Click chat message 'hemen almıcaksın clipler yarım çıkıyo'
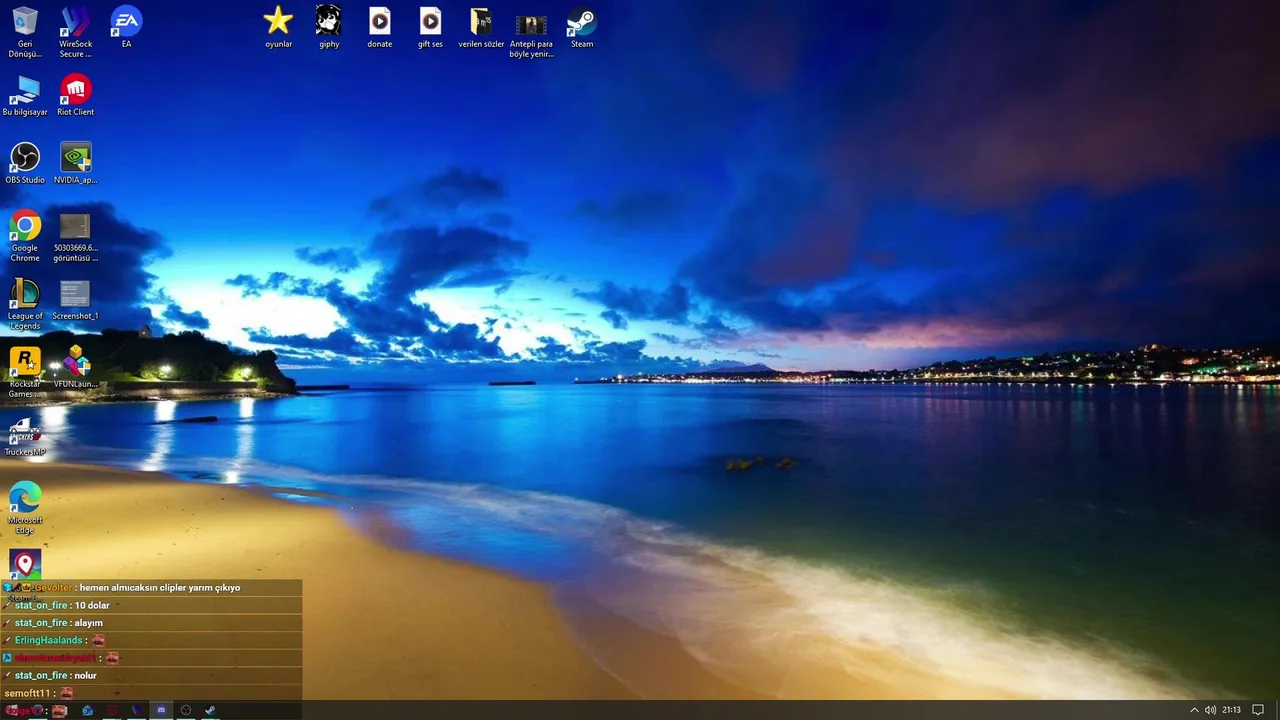The height and width of the screenshot is (720, 1280). [160, 588]
